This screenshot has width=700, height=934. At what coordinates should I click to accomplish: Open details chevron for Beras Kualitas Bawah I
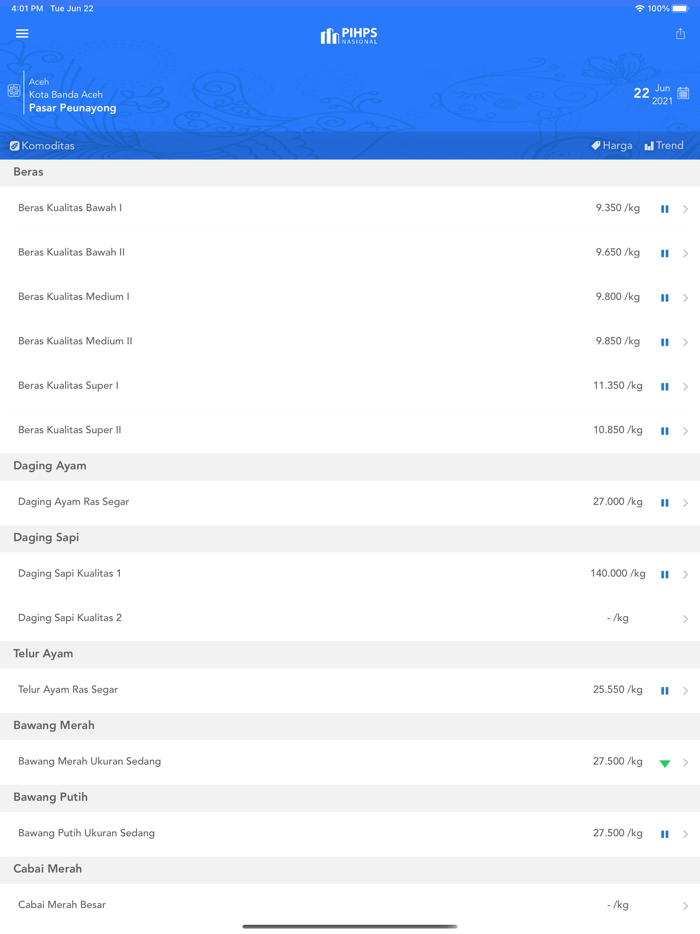[686, 209]
